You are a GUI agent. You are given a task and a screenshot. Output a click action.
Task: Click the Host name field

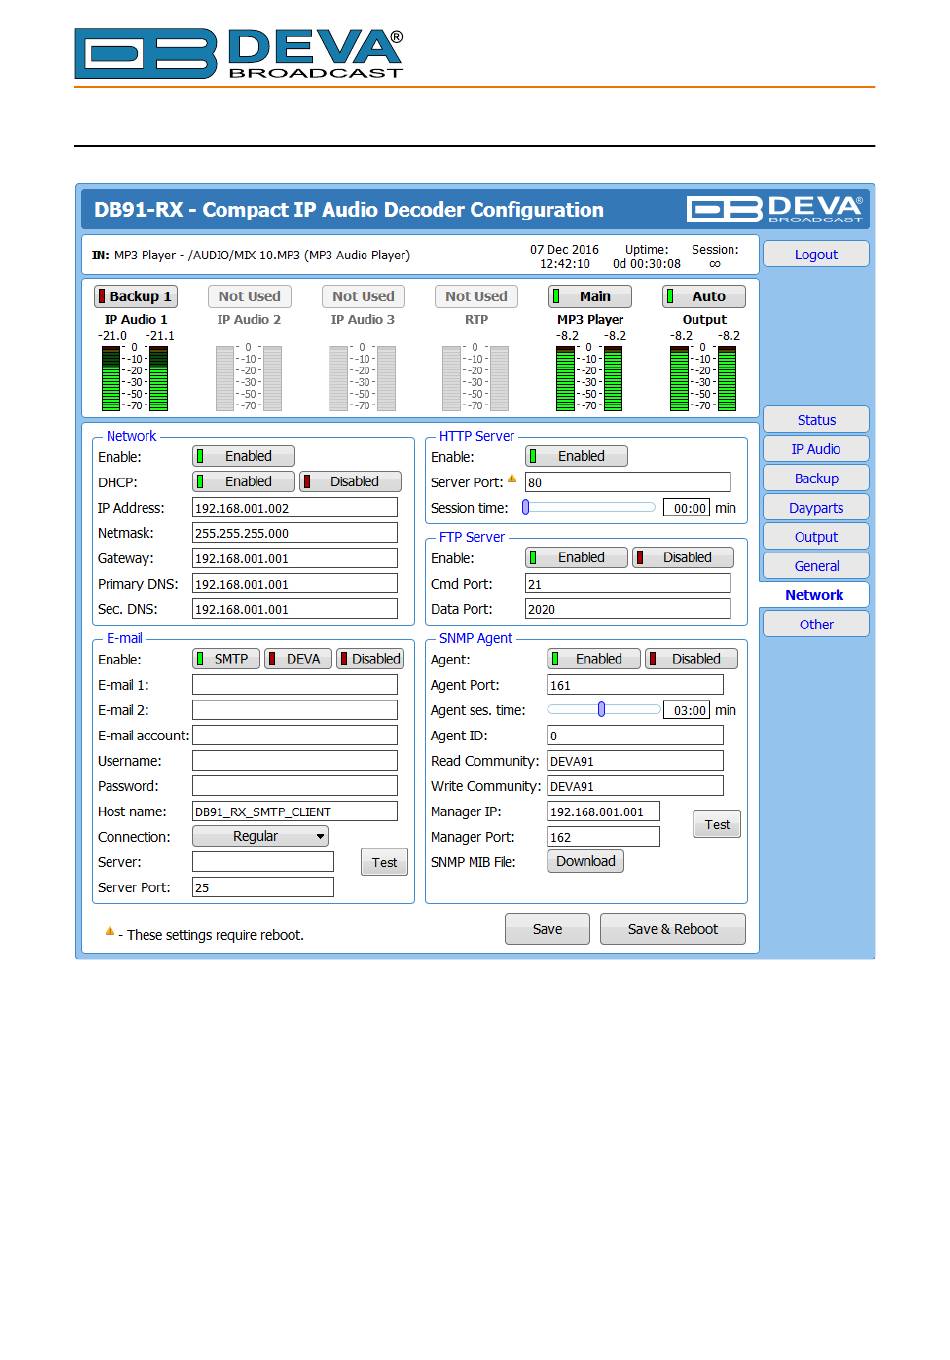pyautogui.click(x=295, y=811)
